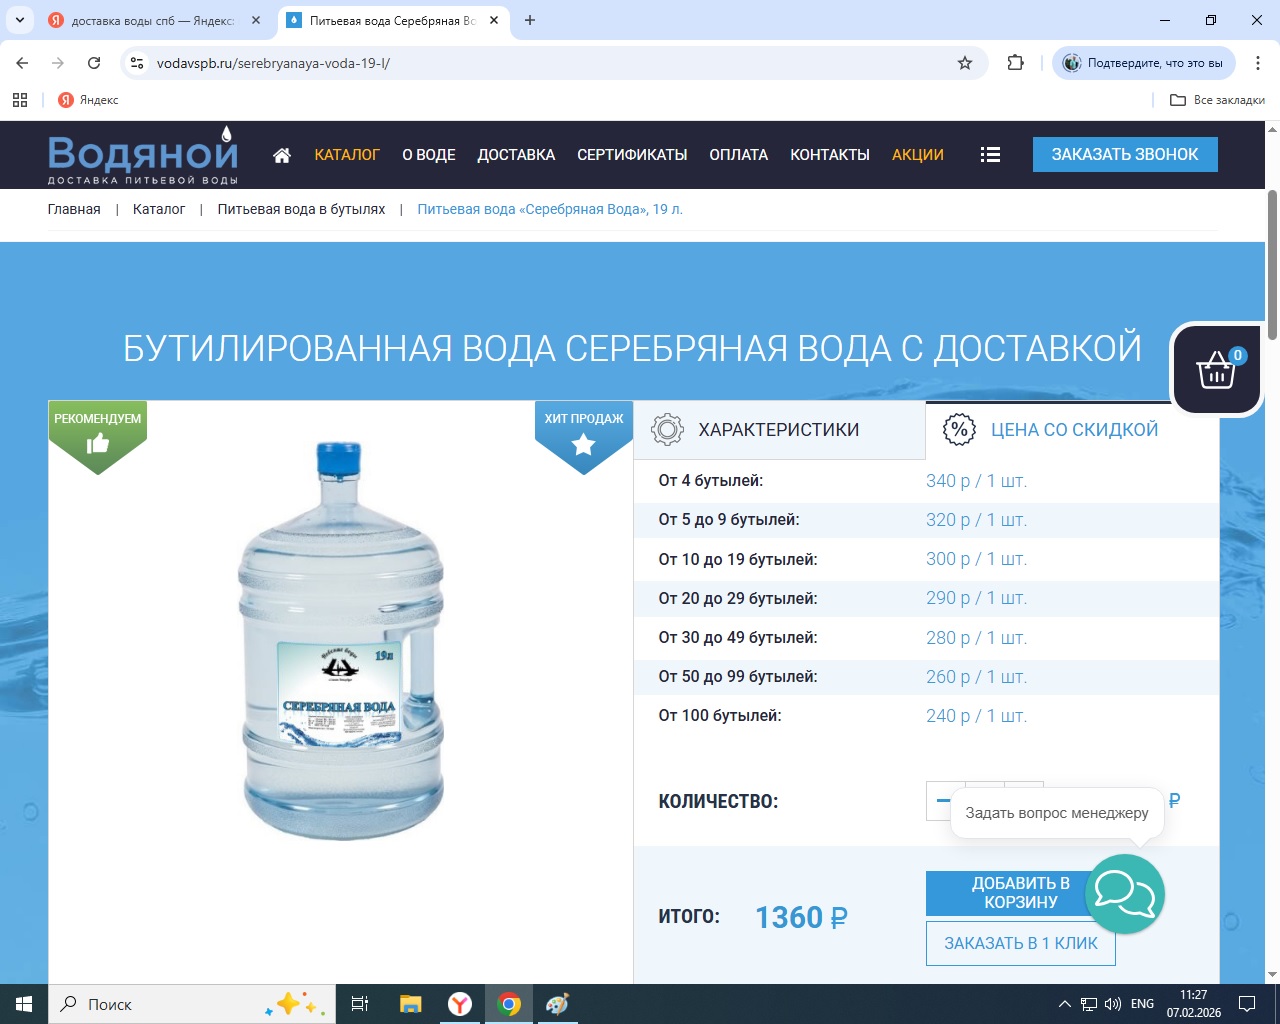Open the volume control in system tray
The height and width of the screenshot is (1024, 1280).
click(1112, 1004)
